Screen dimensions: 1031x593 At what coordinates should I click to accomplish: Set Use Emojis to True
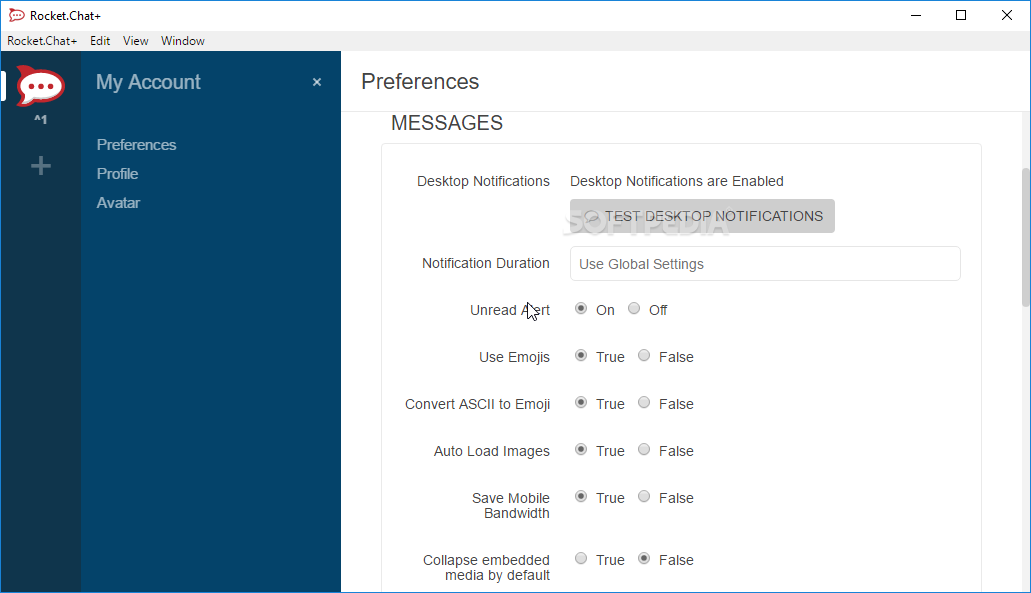581,356
